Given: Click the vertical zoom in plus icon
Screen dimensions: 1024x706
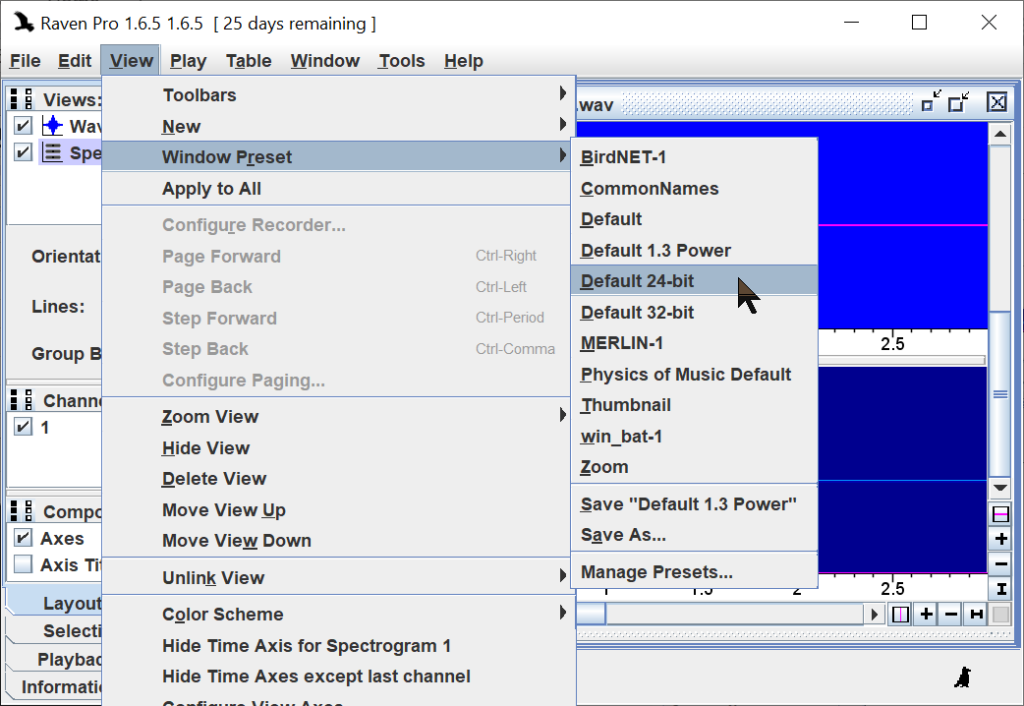Looking at the screenshot, I should coord(1000,539).
